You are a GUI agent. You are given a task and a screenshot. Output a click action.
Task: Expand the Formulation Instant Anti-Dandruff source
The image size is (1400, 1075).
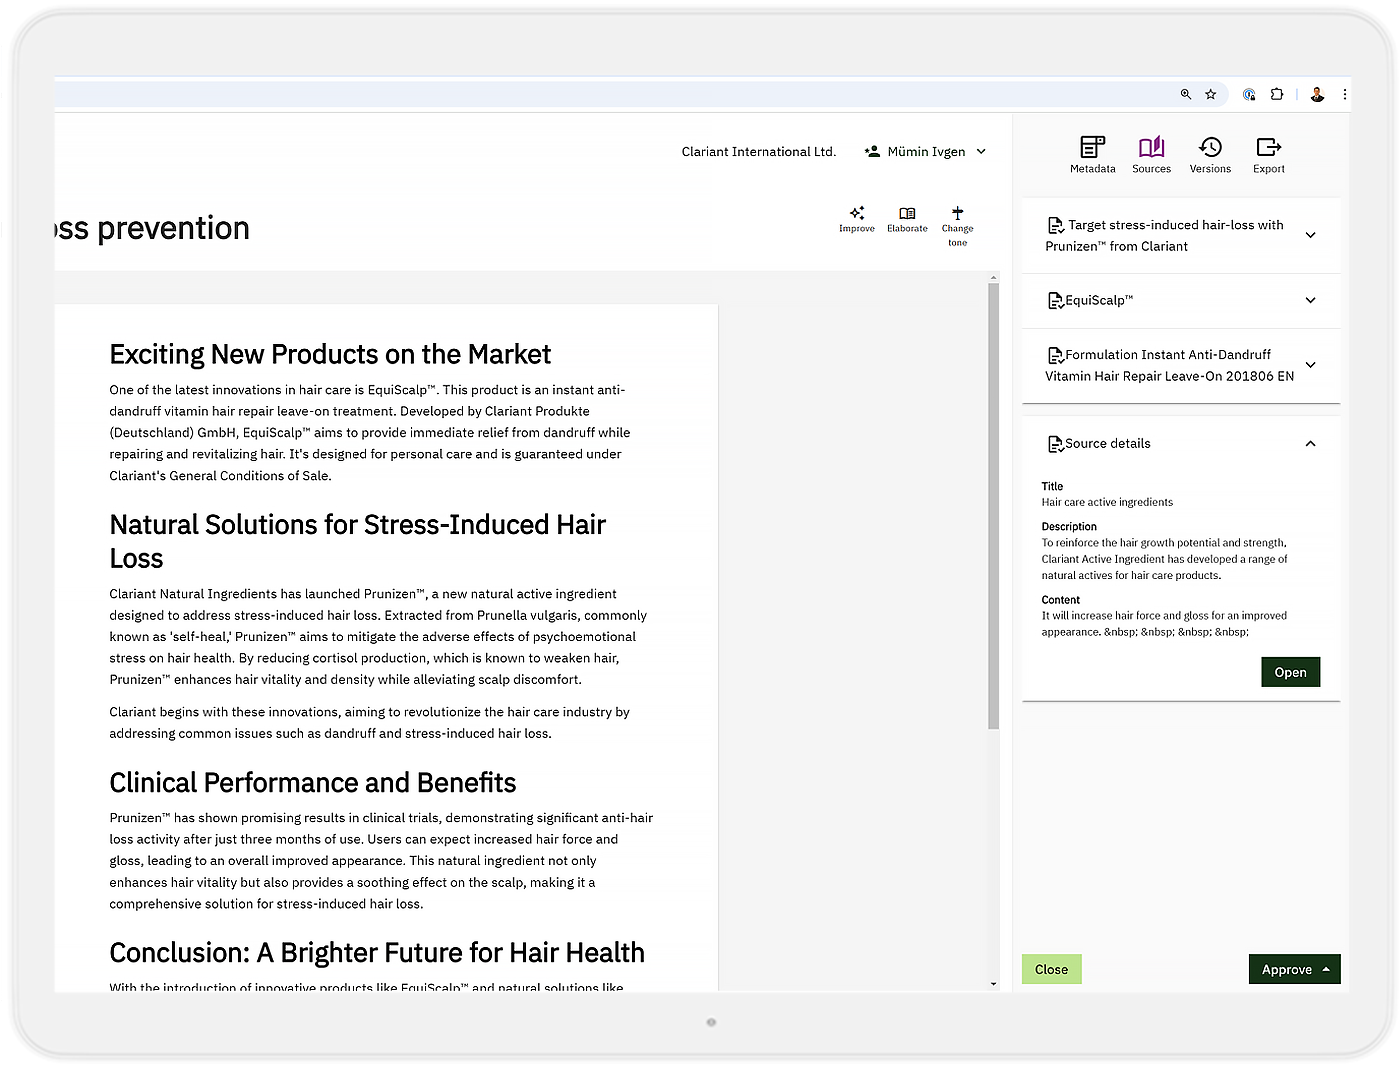click(1310, 365)
